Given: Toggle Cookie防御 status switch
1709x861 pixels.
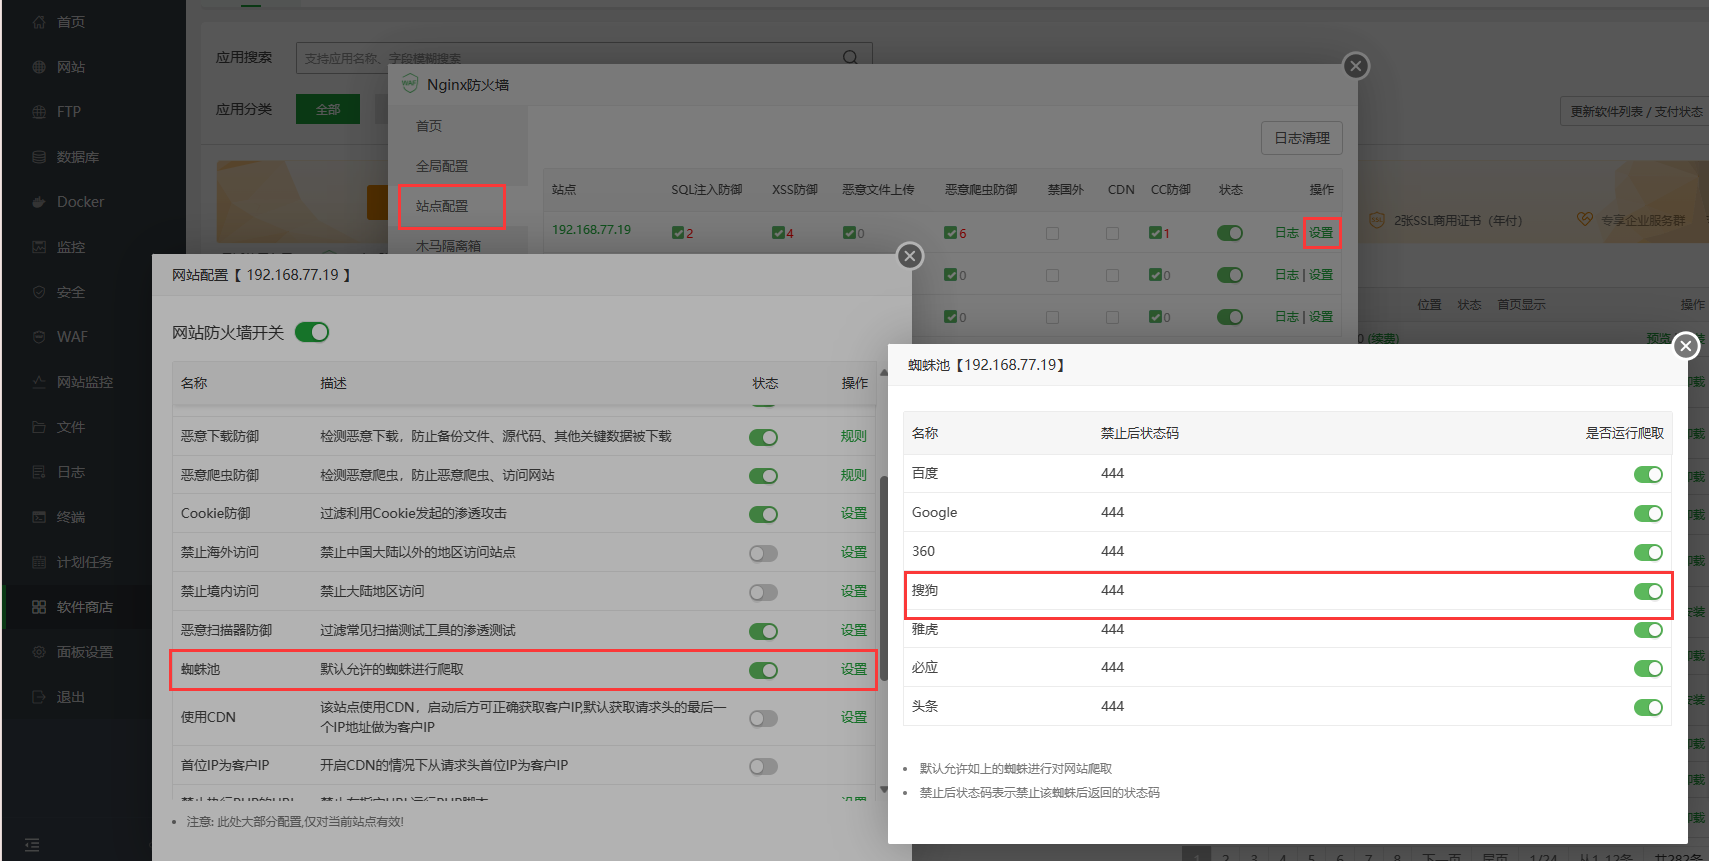Looking at the screenshot, I should click(x=763, y=514).
